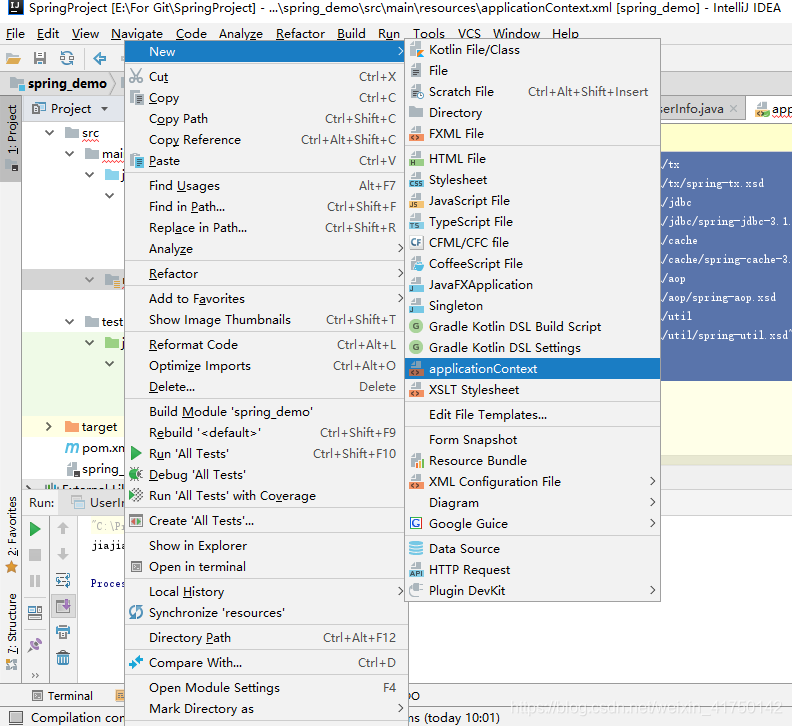The height and width of the screenshot is (726, 792).
Task: Click the green Run button in Run panel
Action: 35,529
